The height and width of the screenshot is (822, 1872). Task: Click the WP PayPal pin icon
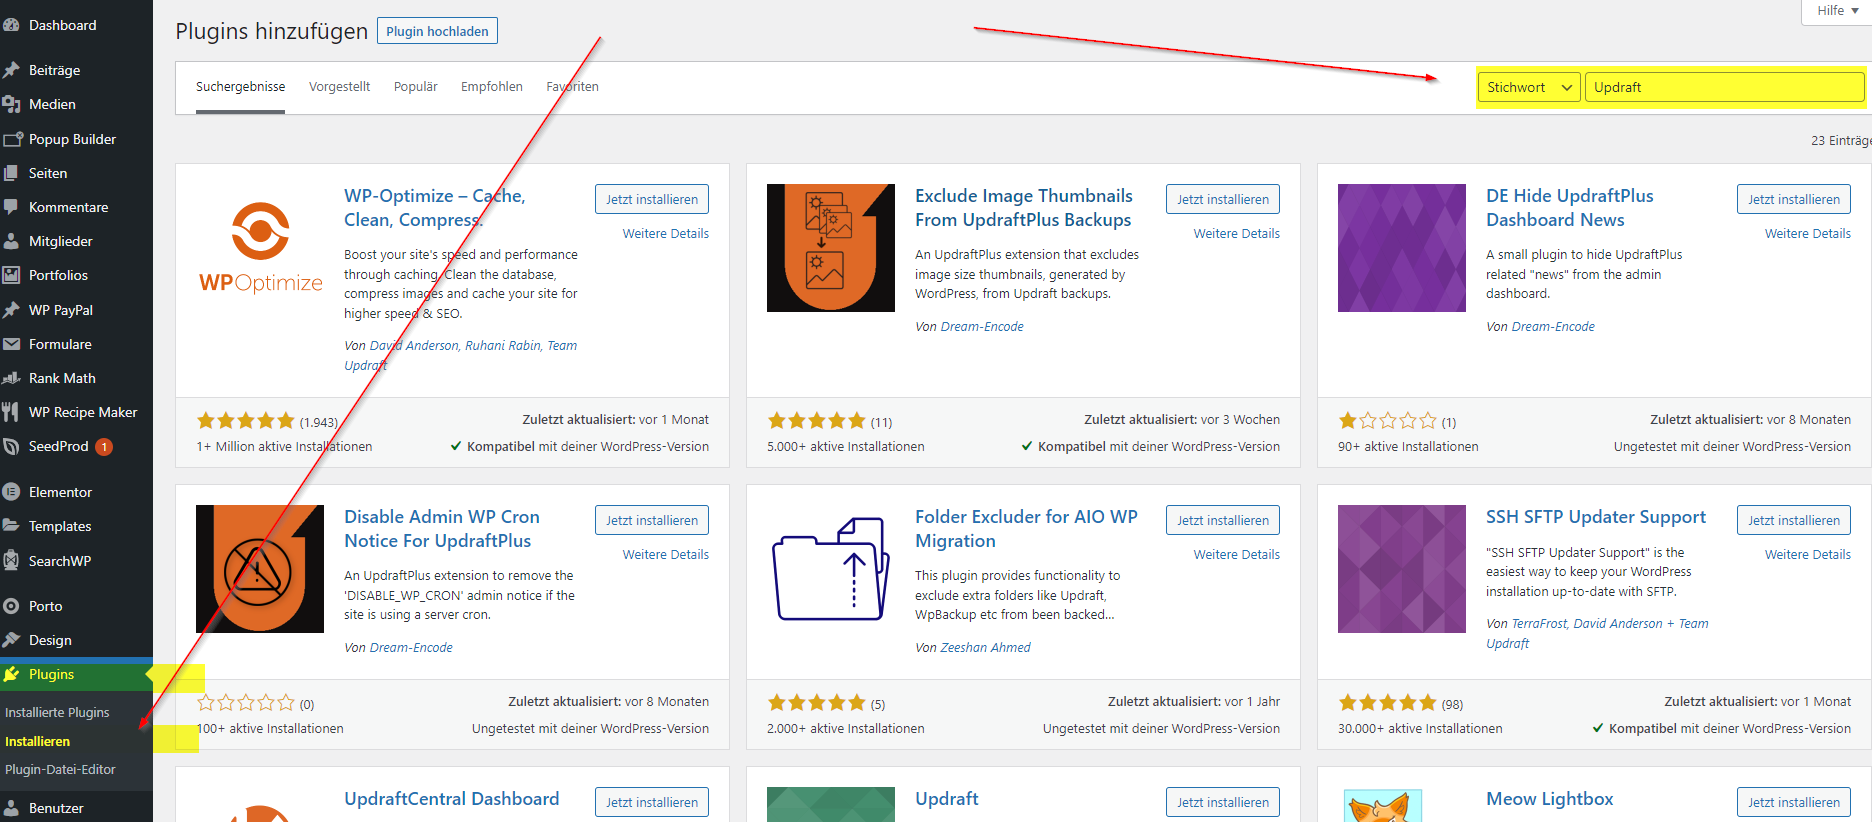point(12,310)
